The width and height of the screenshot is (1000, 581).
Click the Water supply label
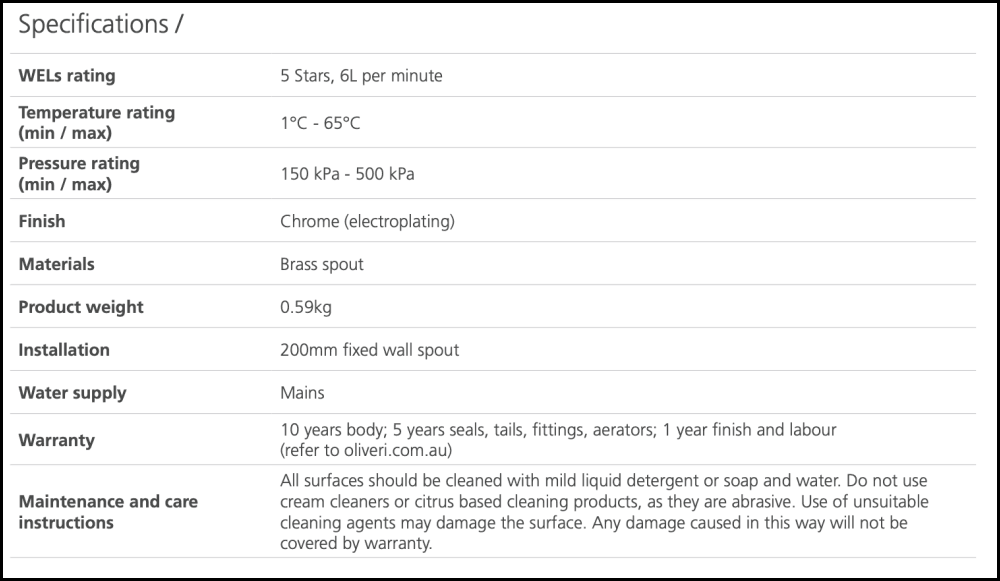72,393
